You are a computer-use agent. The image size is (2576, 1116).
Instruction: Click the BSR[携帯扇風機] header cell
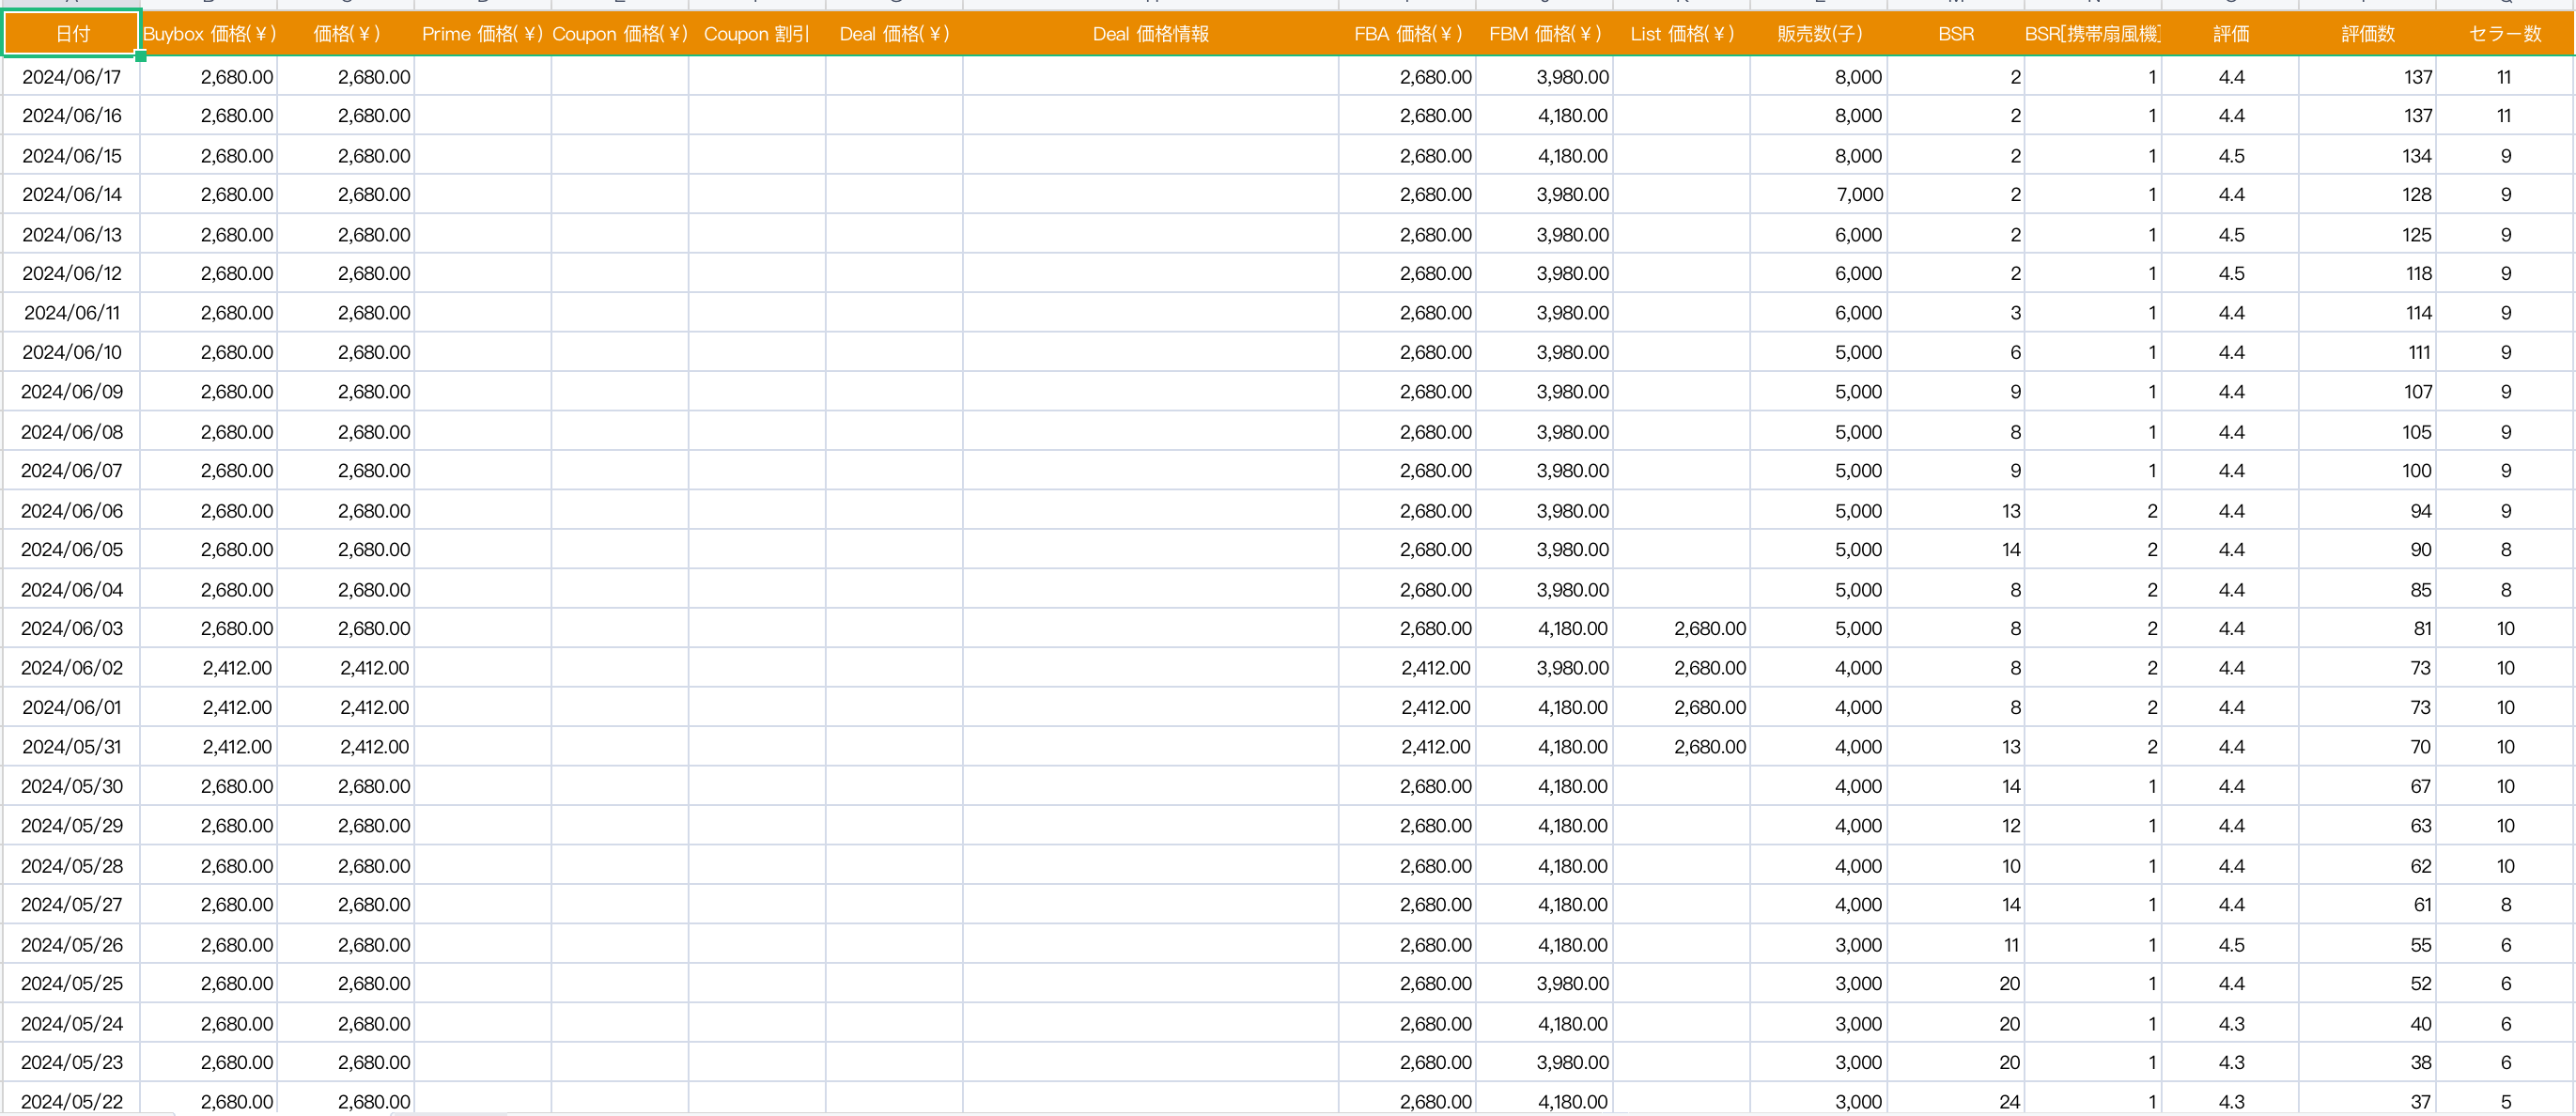[2092, 34]
